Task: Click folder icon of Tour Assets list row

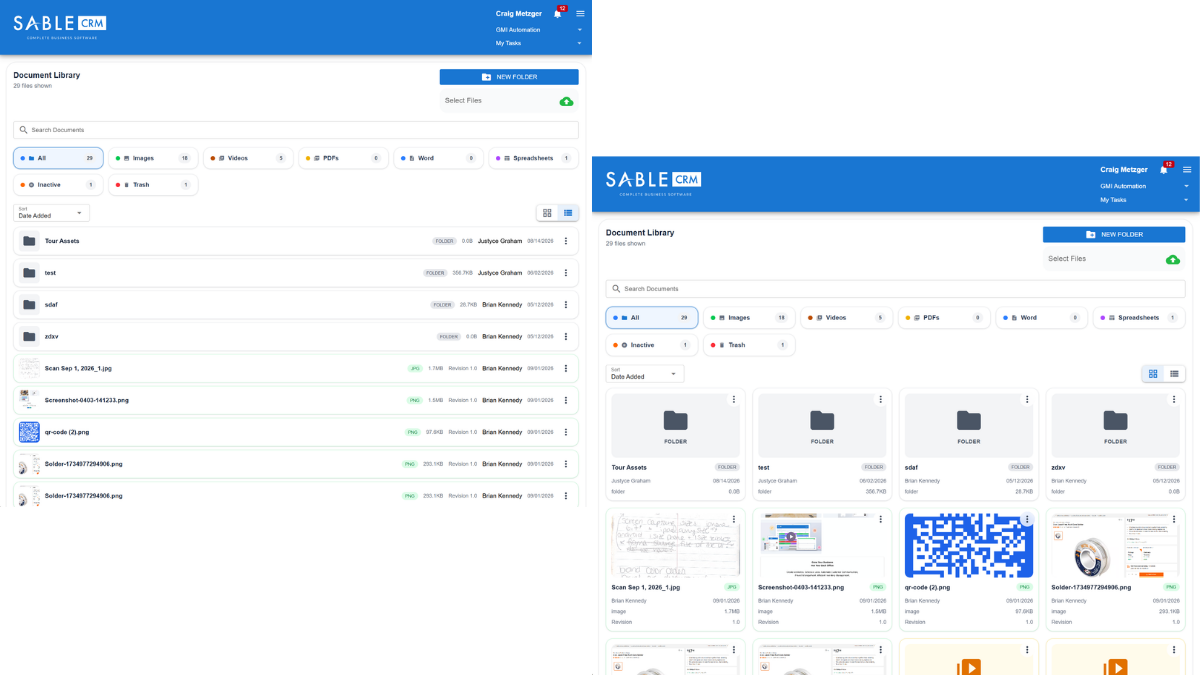Action: click(x=29, y=241)
